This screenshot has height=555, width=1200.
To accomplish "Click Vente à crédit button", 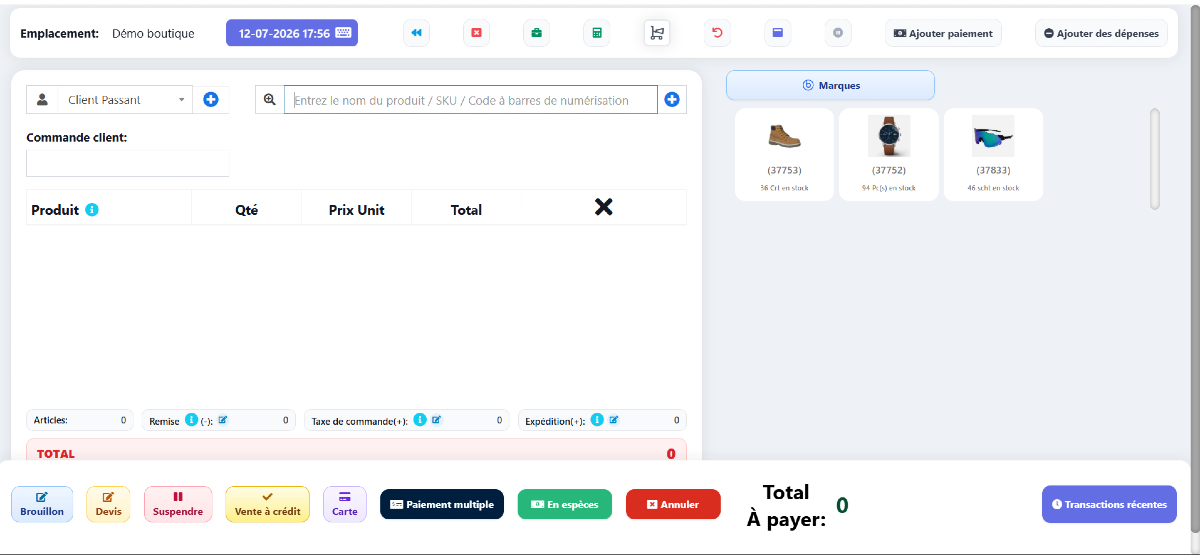I will tap(267, 504).
